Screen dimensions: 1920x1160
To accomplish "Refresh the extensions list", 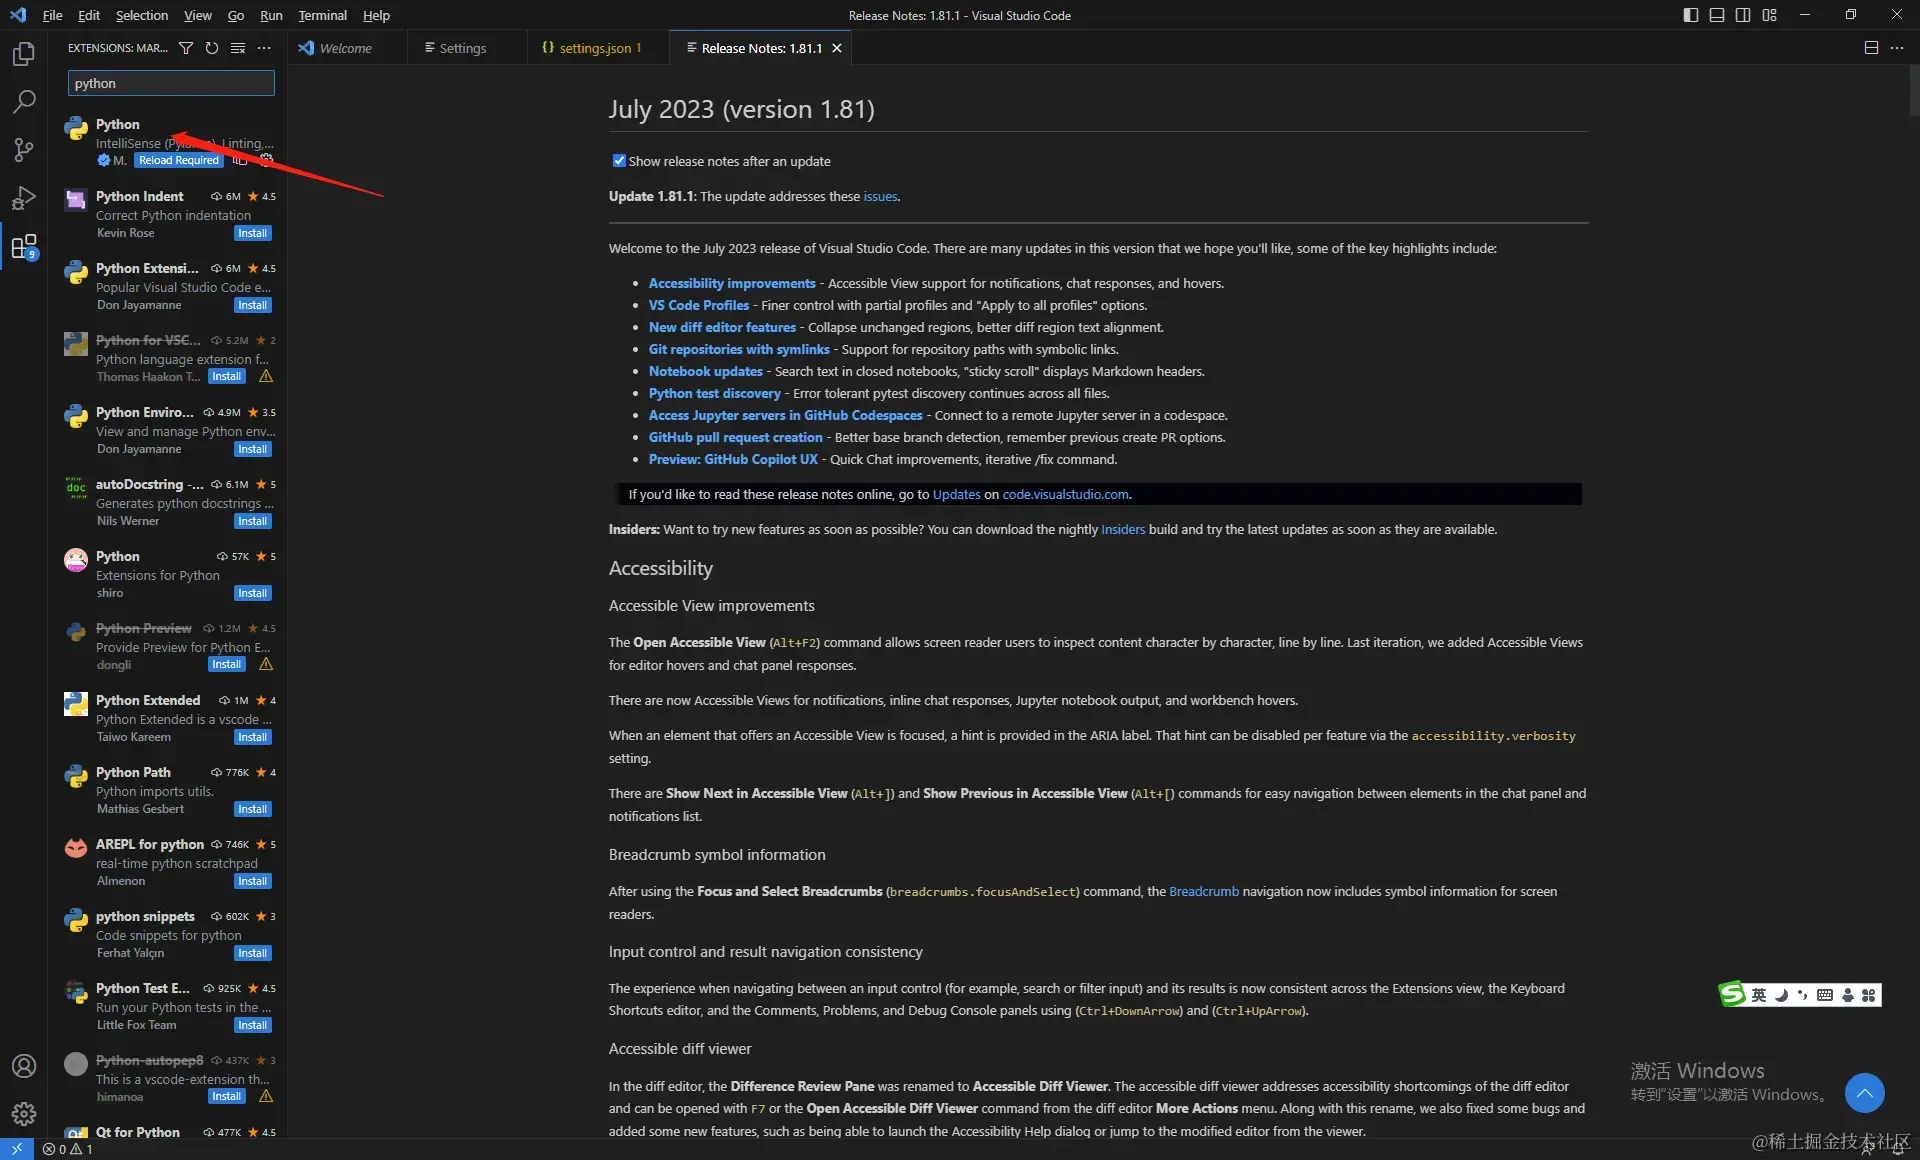I will pyautogui.click(x=212, y=48).
